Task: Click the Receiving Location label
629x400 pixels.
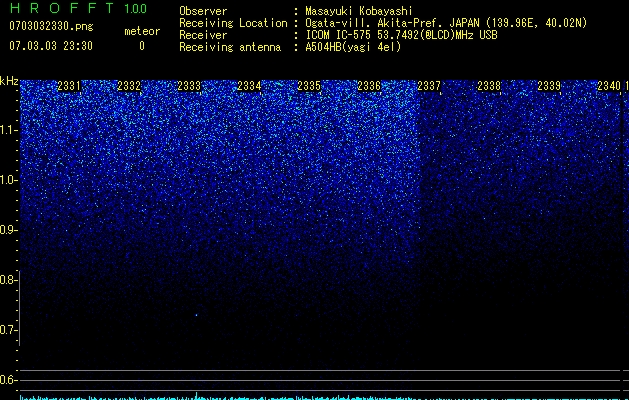Action: (x=233, y=23)
